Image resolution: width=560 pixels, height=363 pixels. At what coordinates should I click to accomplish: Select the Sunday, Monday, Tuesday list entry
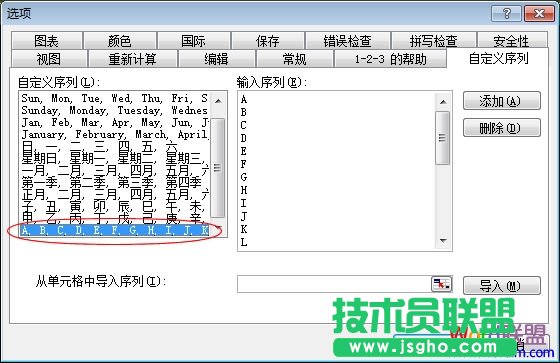(115, 110)
